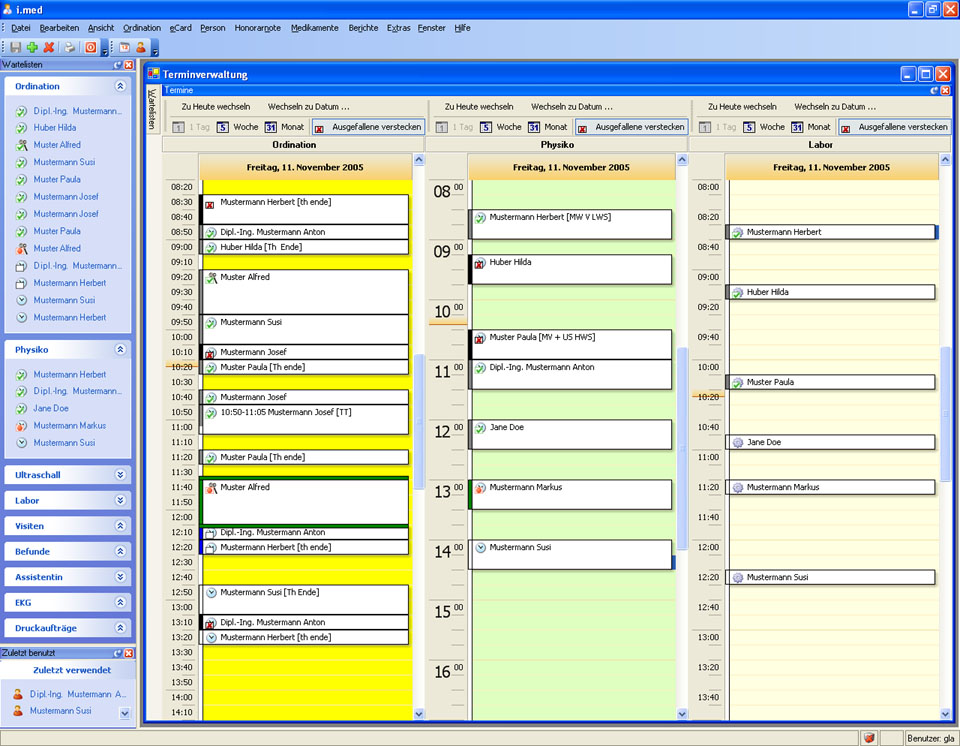Click the red square icon in main toolbar
The image size is (960, 746).
click(91, 47)
